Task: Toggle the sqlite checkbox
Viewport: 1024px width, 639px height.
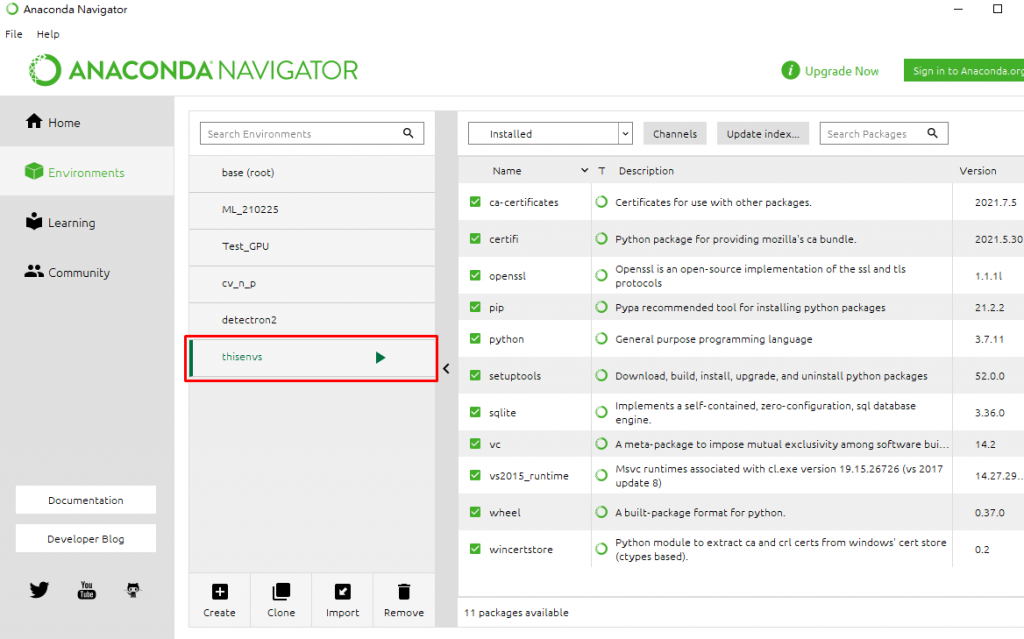Action: pos(475,412)
